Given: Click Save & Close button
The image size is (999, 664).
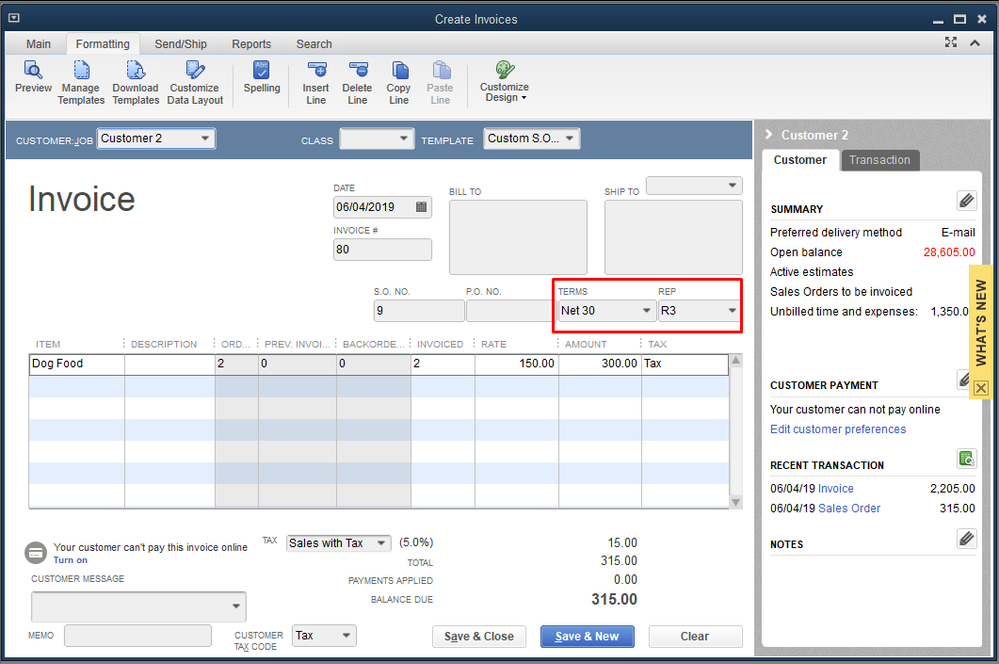Looking at the screenshot, I should [x=479, y=636].
